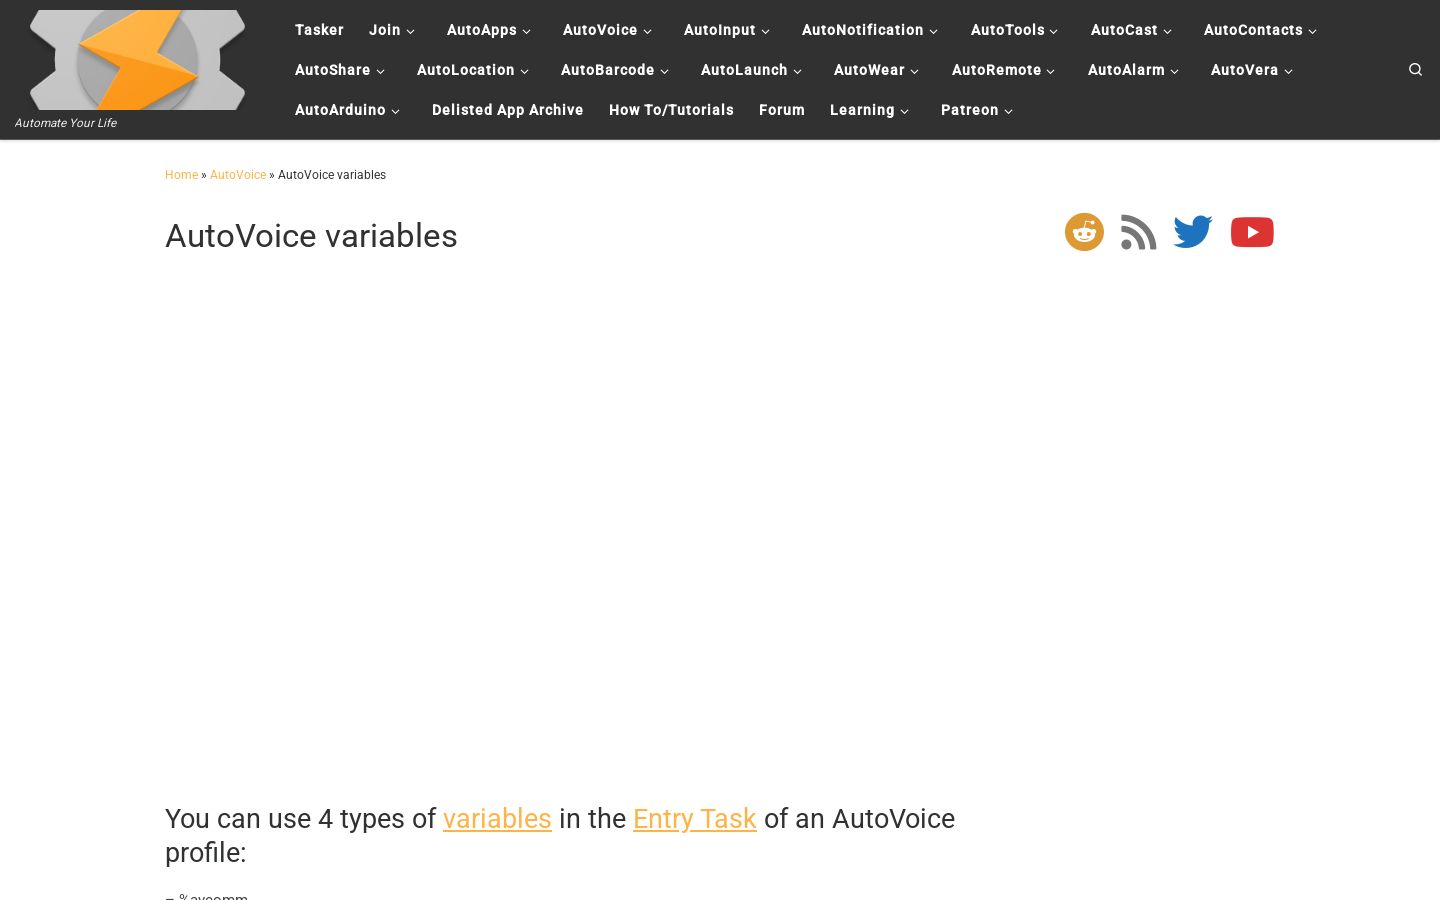The width and height of the screenshot is (1440, 900).
Task: Expand the AutoNotification submenu chevron
Action: [933, 31]
